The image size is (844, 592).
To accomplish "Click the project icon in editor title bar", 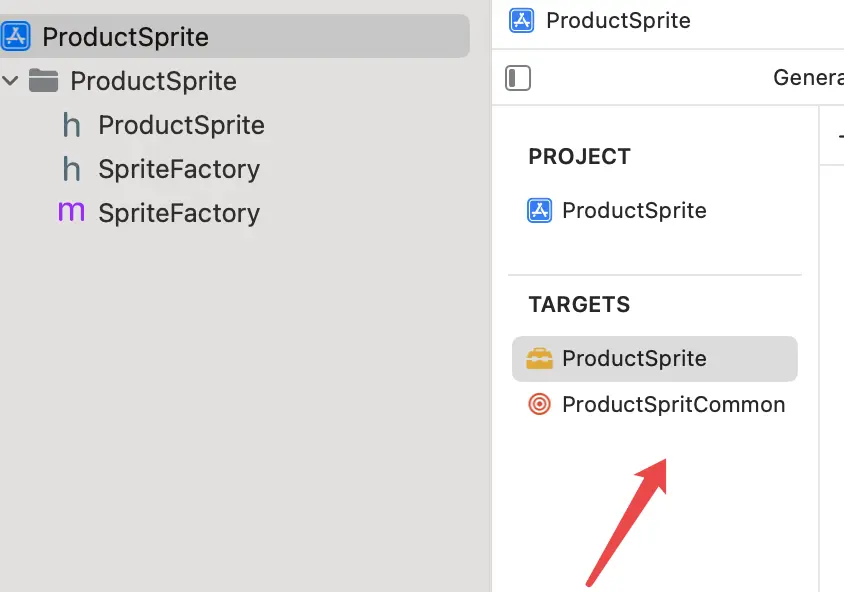I will (x=521, y=20).
